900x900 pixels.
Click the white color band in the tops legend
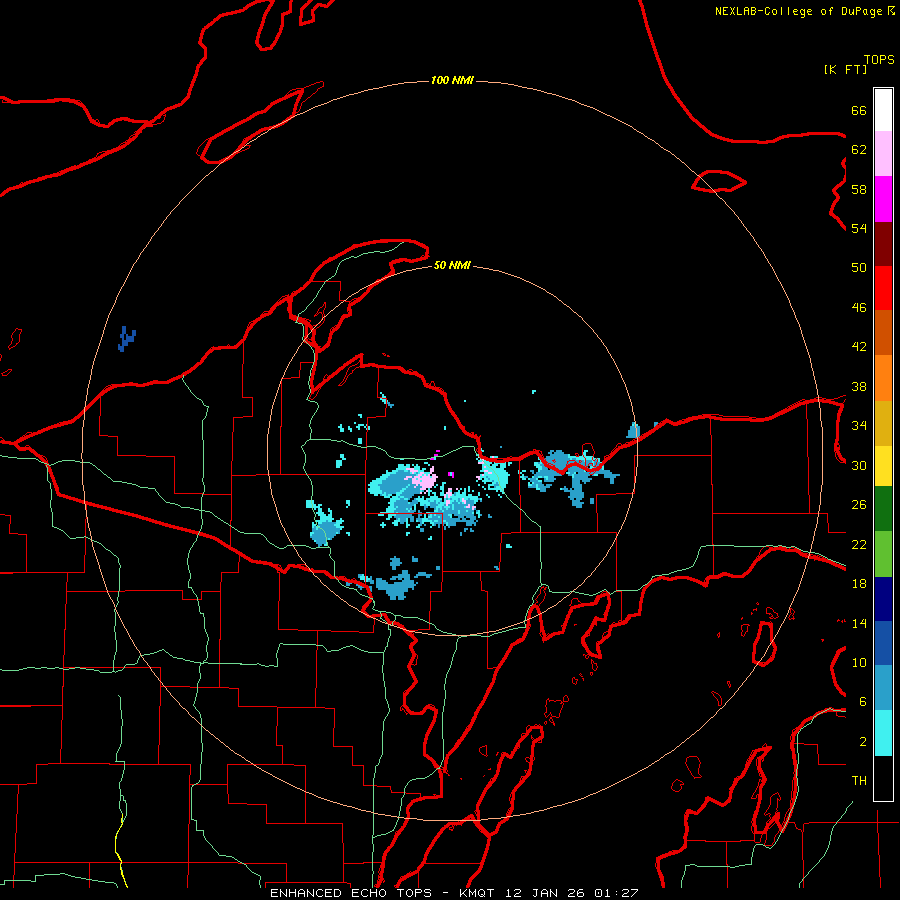(x=883, y=110)
